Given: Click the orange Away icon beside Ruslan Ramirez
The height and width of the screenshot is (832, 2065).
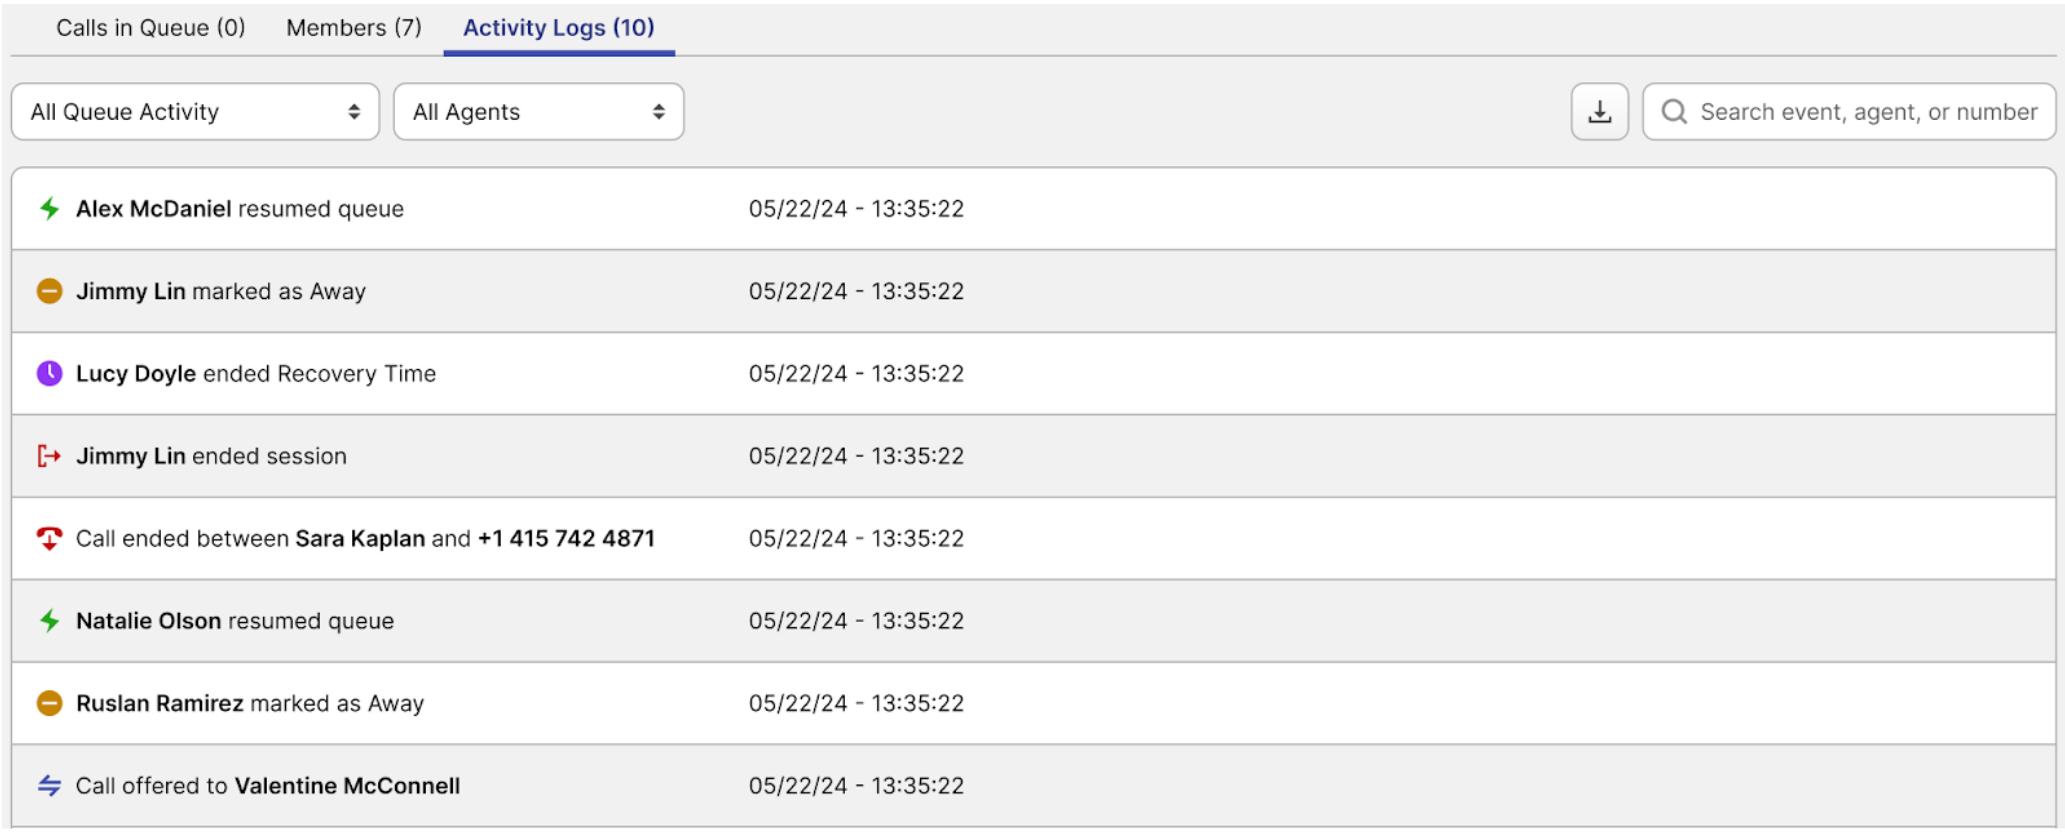Looking at the screenshot, I should pos(49,703).
